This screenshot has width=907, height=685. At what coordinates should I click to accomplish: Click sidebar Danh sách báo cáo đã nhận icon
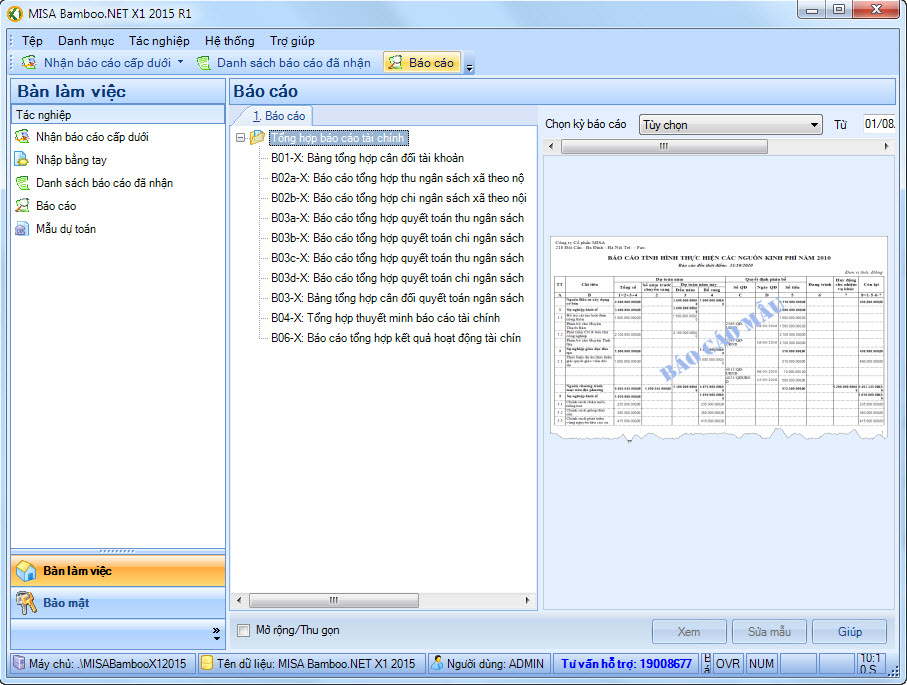coord(22,183)
